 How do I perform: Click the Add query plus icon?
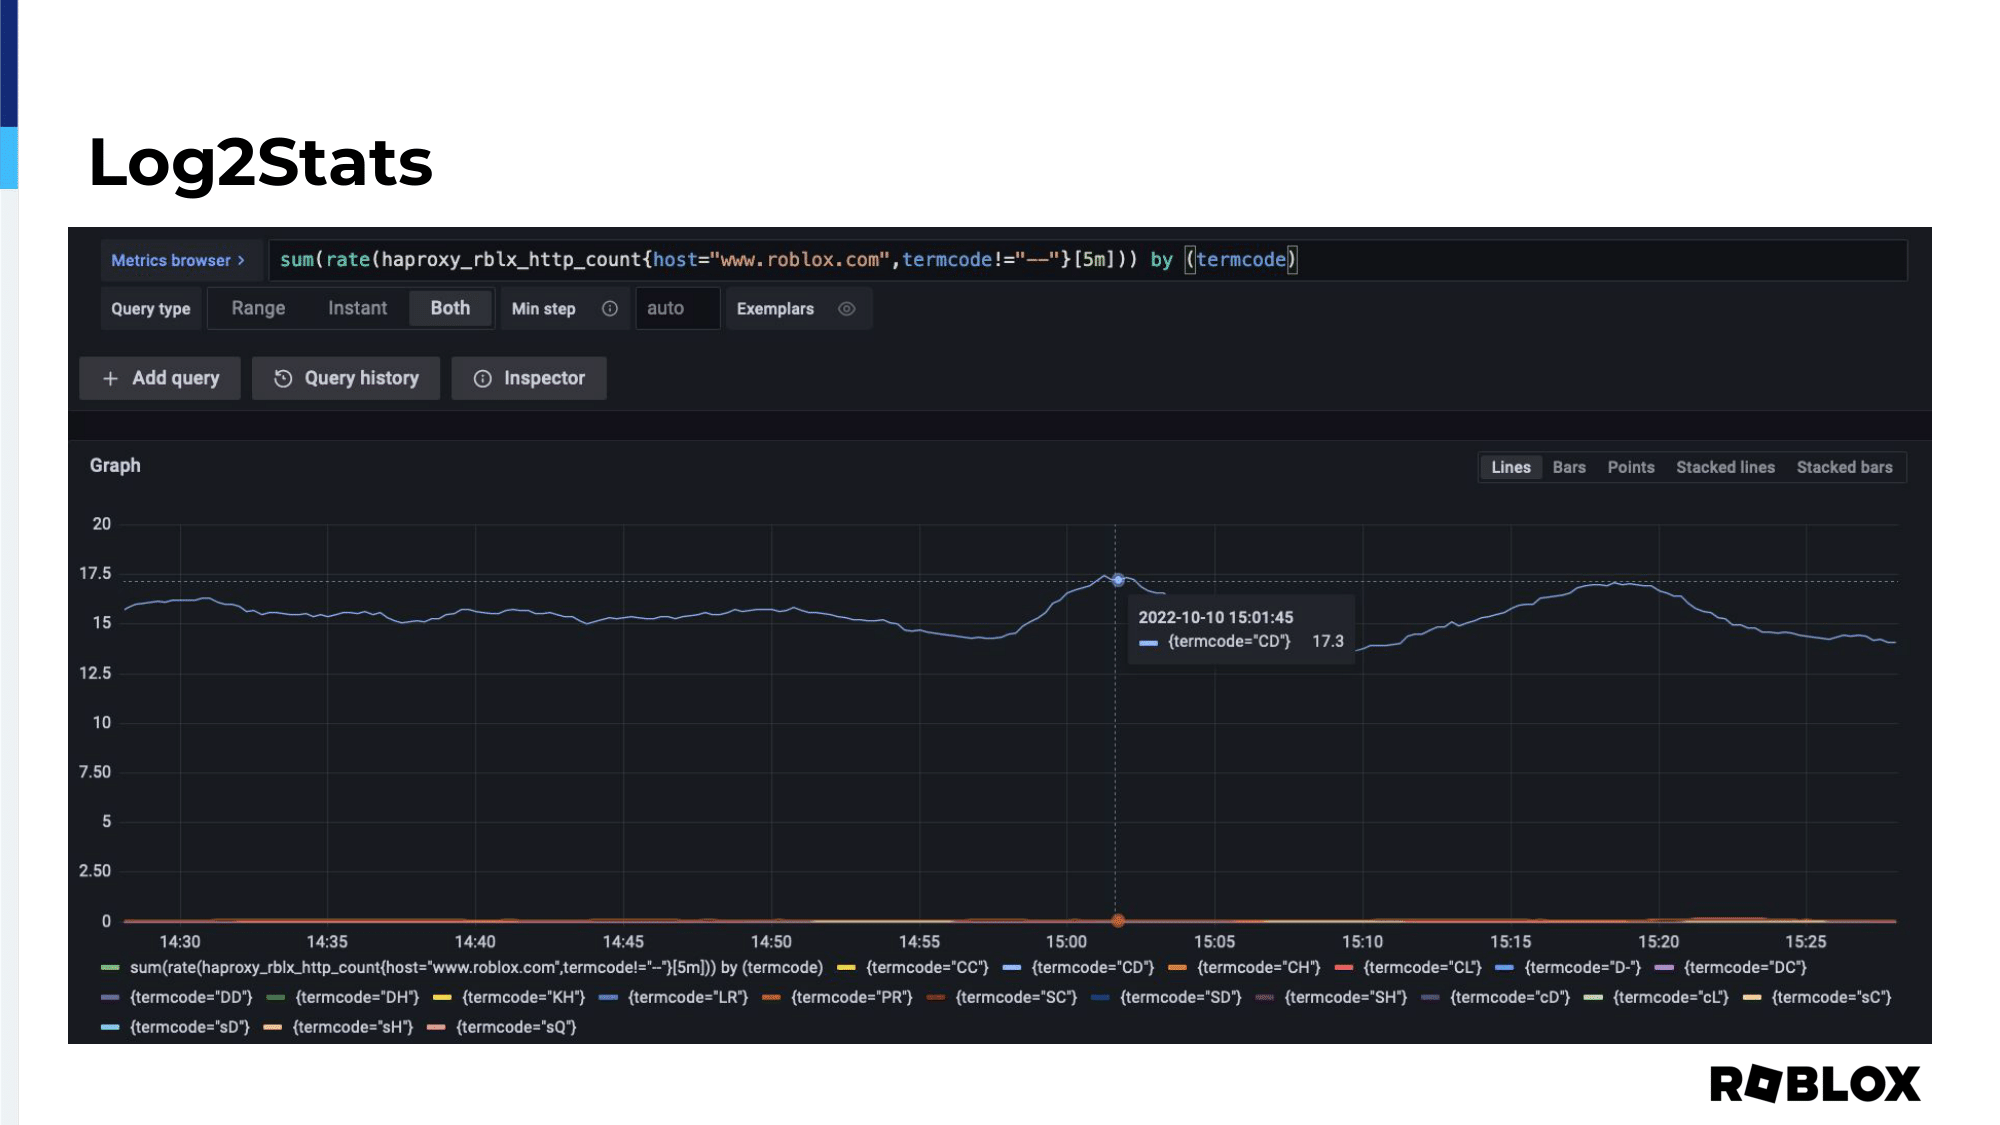point(110,378)
